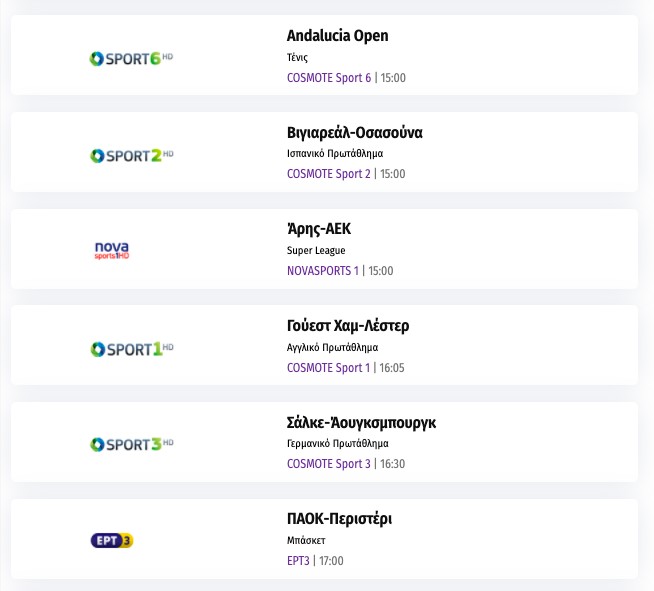Open the Andalucia Open event title

click(x=337, y=36)
